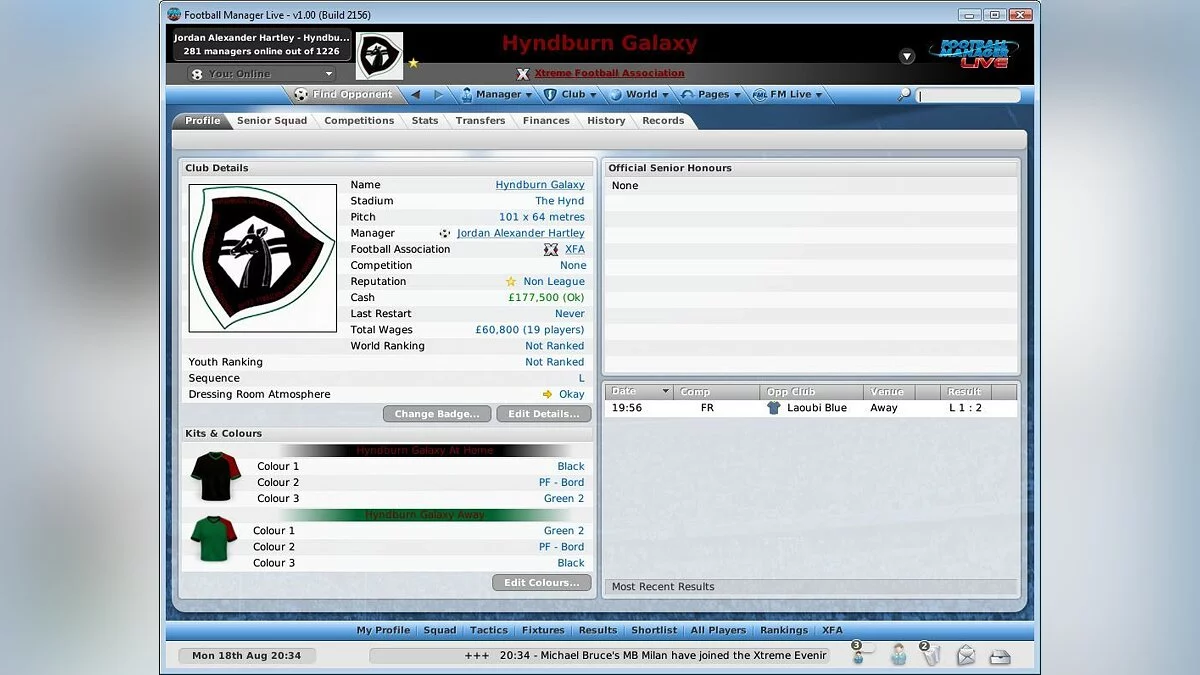Viewport: 1200px width, 675px height.
Task: Click the black home kit shirt swatch
Action: pyautogui.click(x=216, y=477)
